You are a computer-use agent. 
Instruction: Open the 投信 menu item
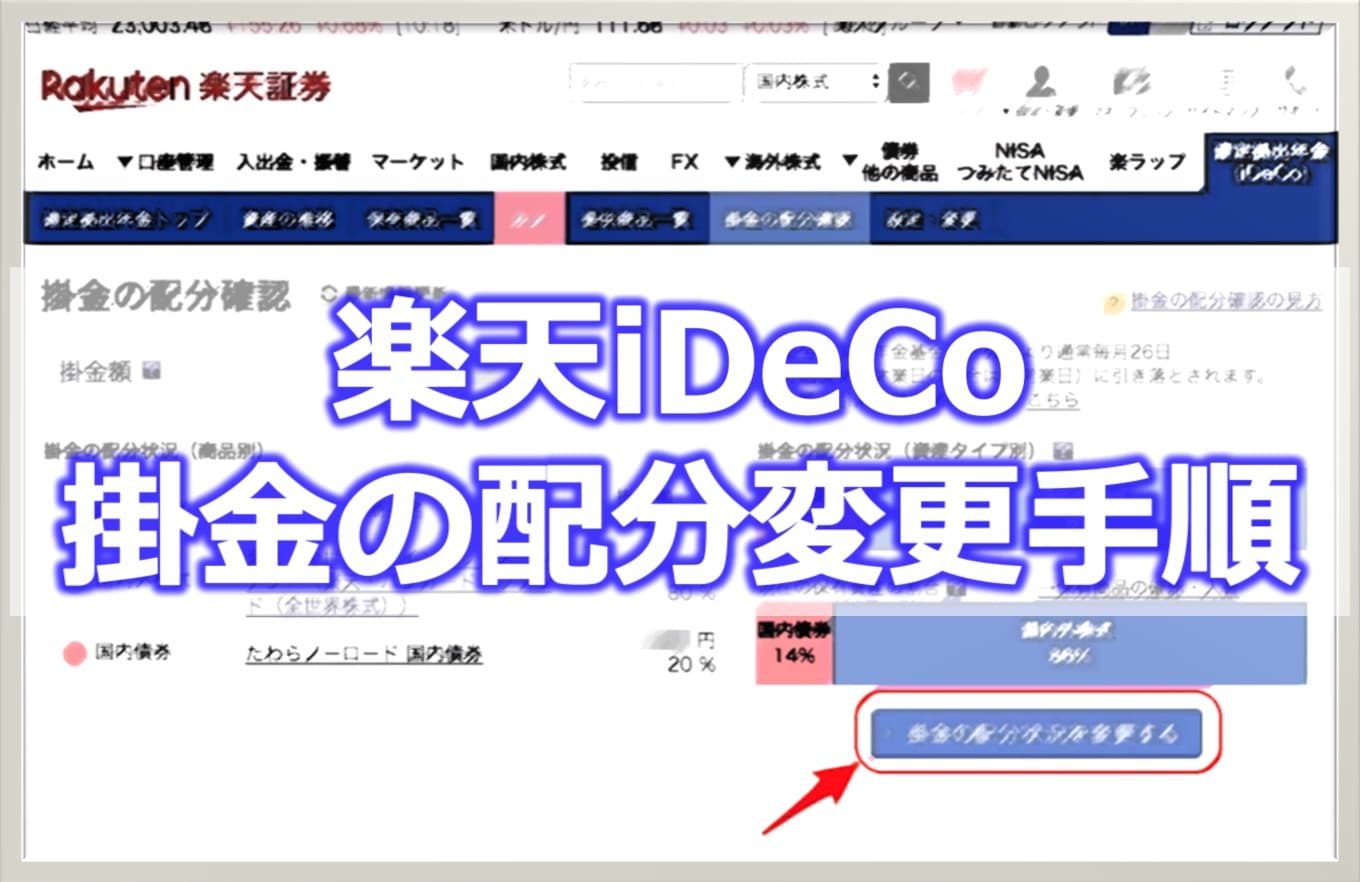(619, 162)
